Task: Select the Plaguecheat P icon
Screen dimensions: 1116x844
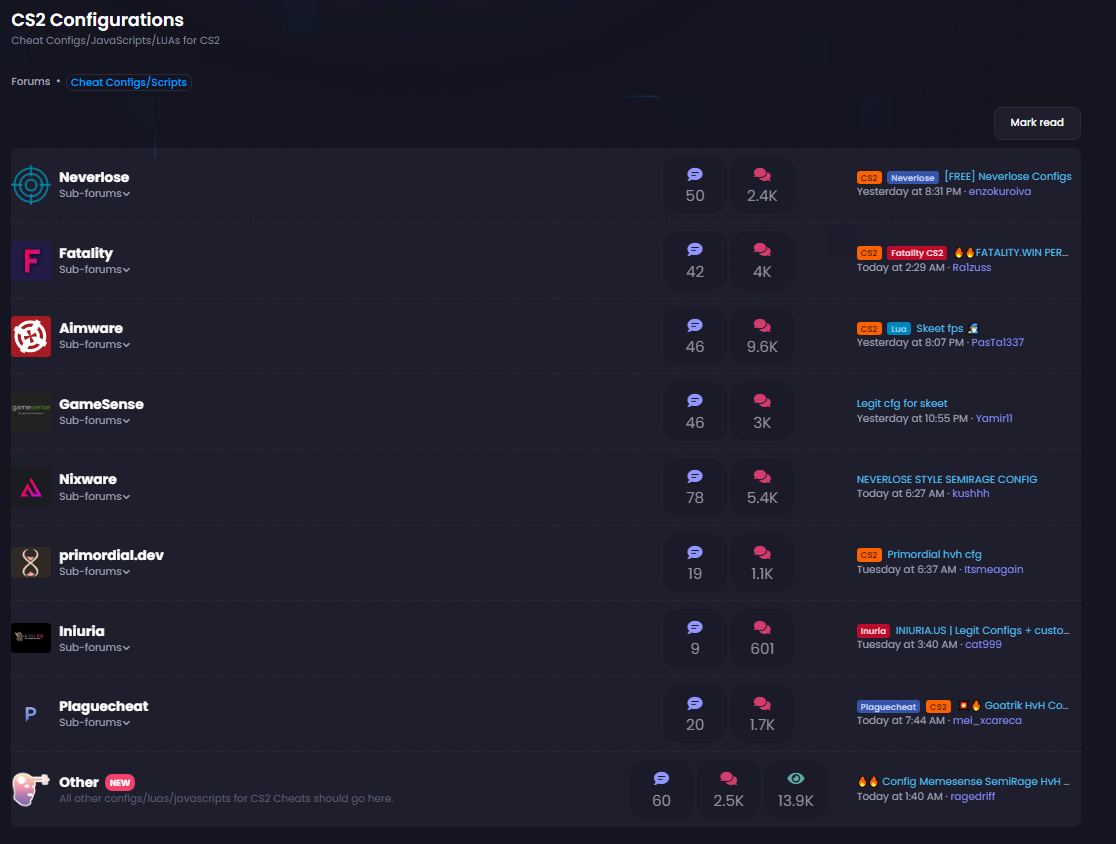Action: 31,714
